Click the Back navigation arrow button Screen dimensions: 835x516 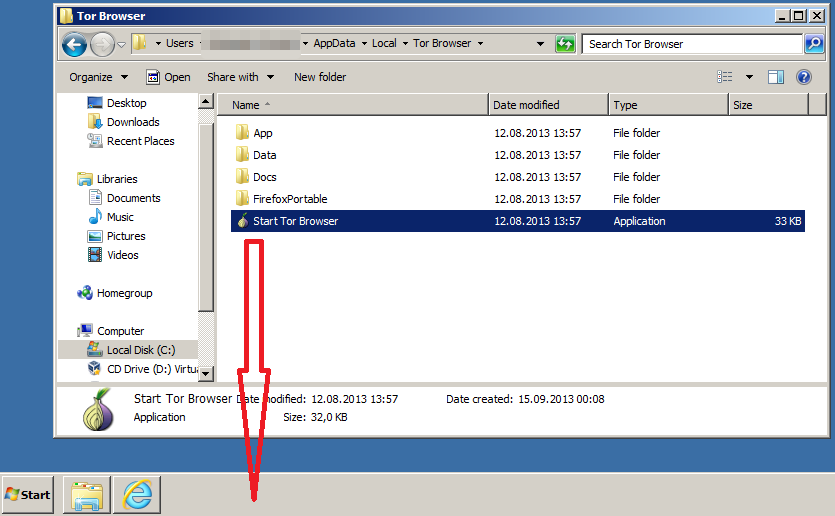[74, 44]
